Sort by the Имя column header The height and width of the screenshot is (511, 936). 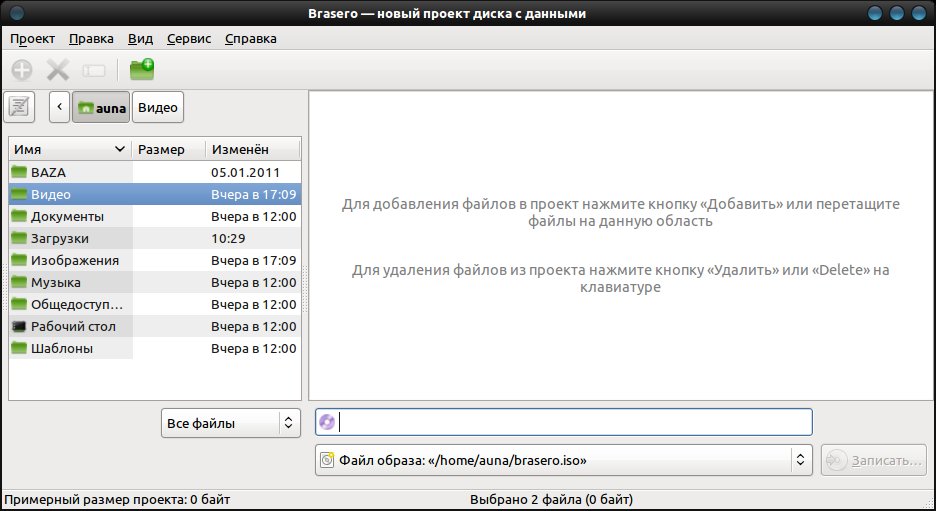(70, 149)
